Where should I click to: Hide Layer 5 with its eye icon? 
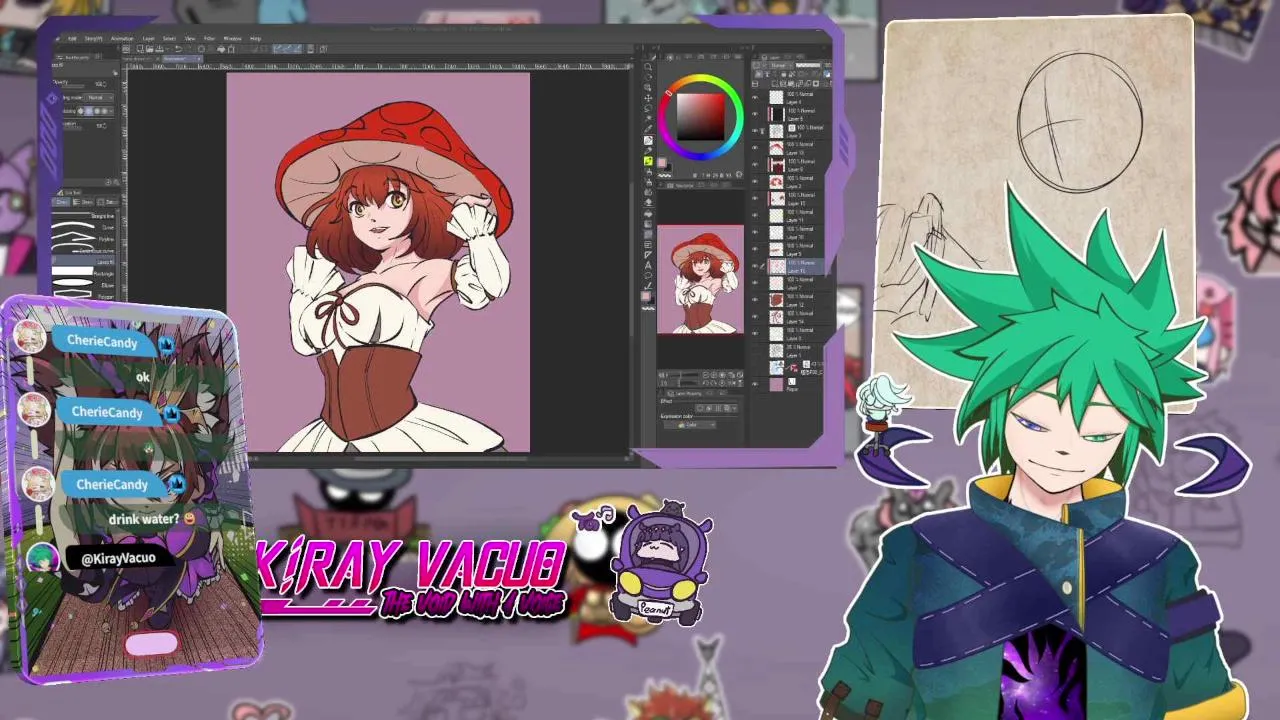pos(755,249)
